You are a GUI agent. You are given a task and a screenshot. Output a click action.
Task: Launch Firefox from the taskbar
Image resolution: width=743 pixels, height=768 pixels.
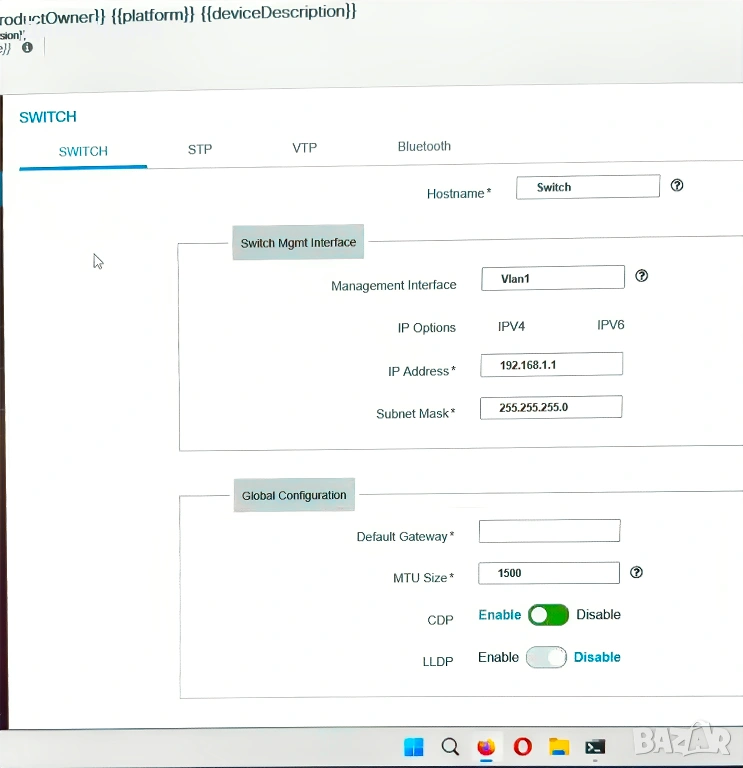pyautogui.click(x=486, y=747)
